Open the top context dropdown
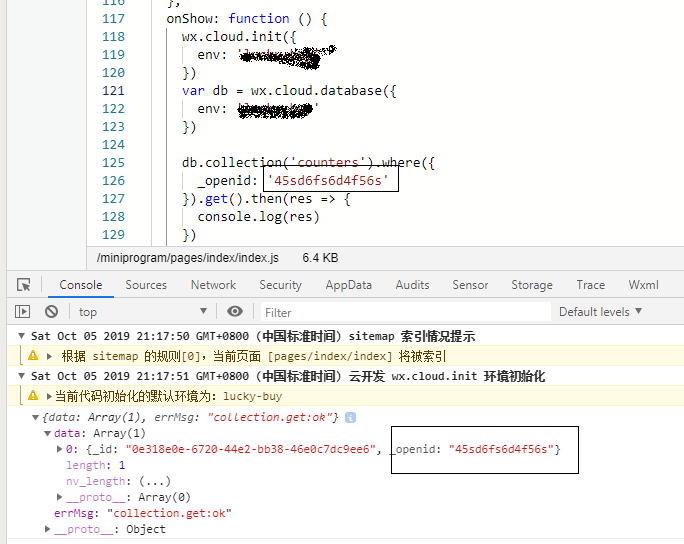The image size is (684, 544). [143, 311]
